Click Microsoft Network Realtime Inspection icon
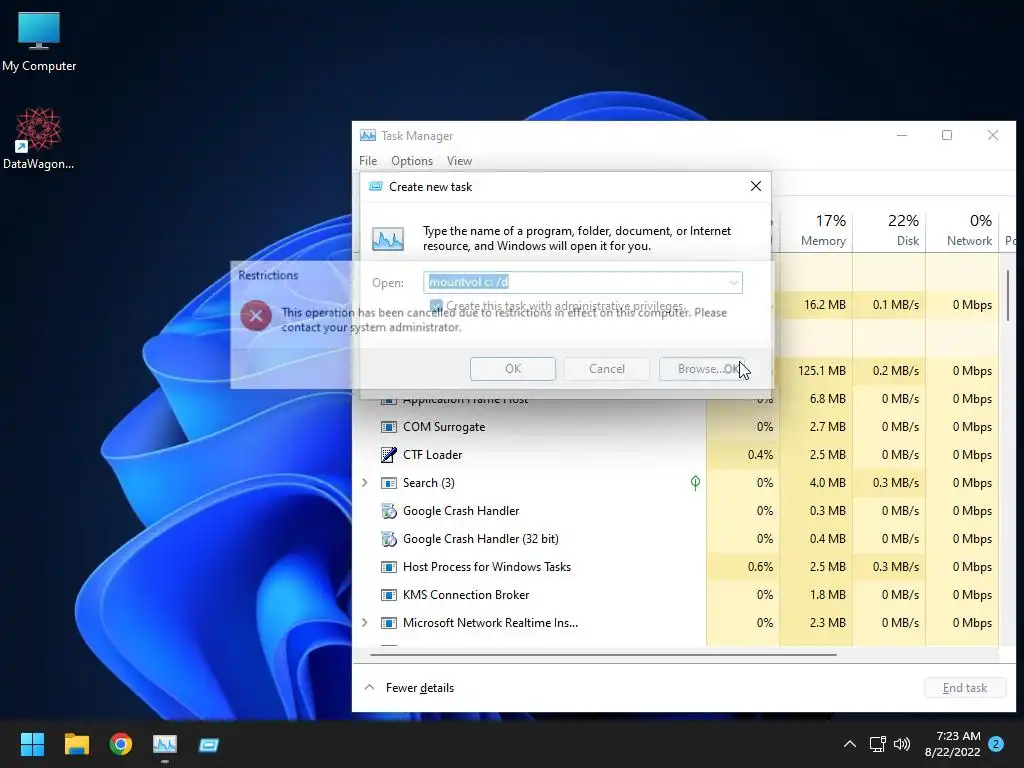 [389, 623]
